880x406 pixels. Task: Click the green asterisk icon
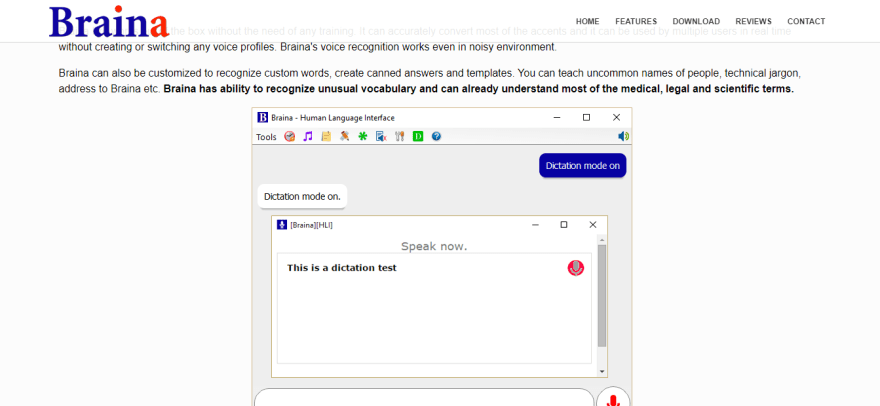pyautogui.click(x=363, y=136)
